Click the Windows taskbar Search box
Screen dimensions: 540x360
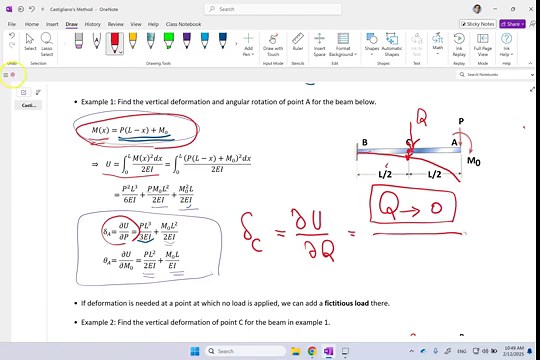[x=245, y=351]
